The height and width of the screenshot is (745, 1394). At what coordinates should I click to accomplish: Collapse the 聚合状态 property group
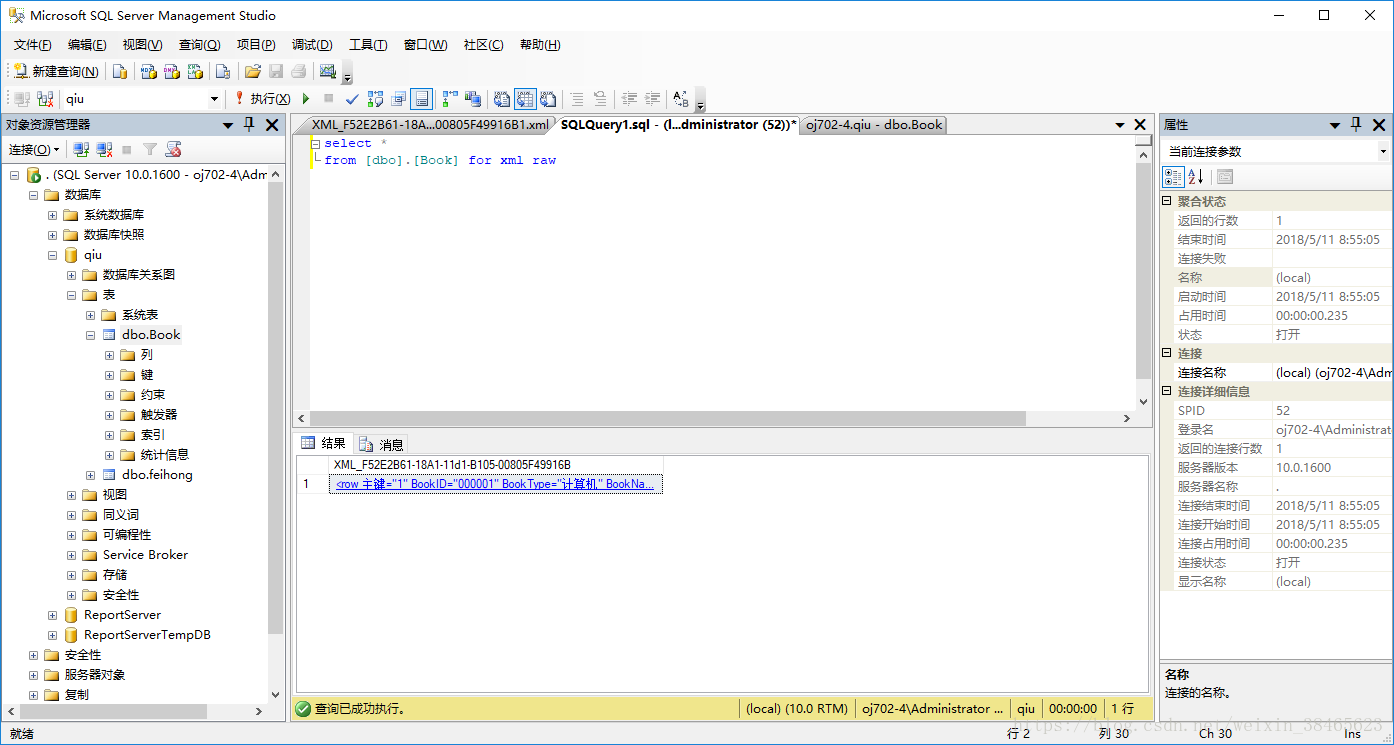tap(1167, 201)
